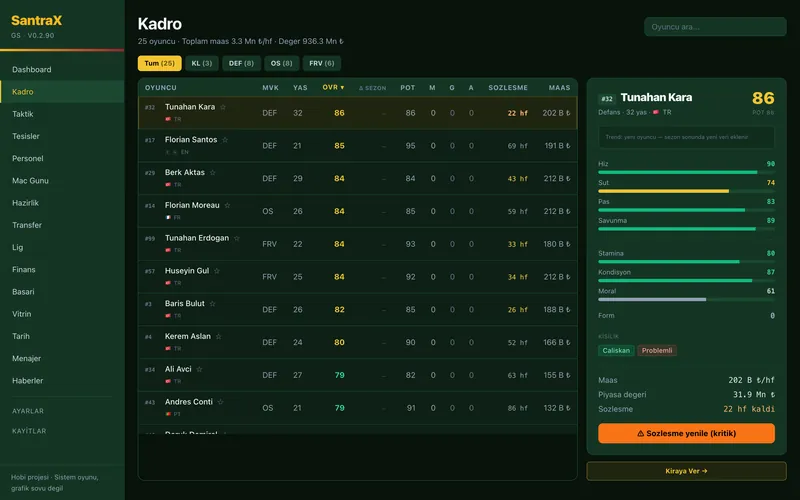Toggle star beside Tunahan Erdogan
The height and width of the screenshot is (500, 800).
tap(237, 238)
